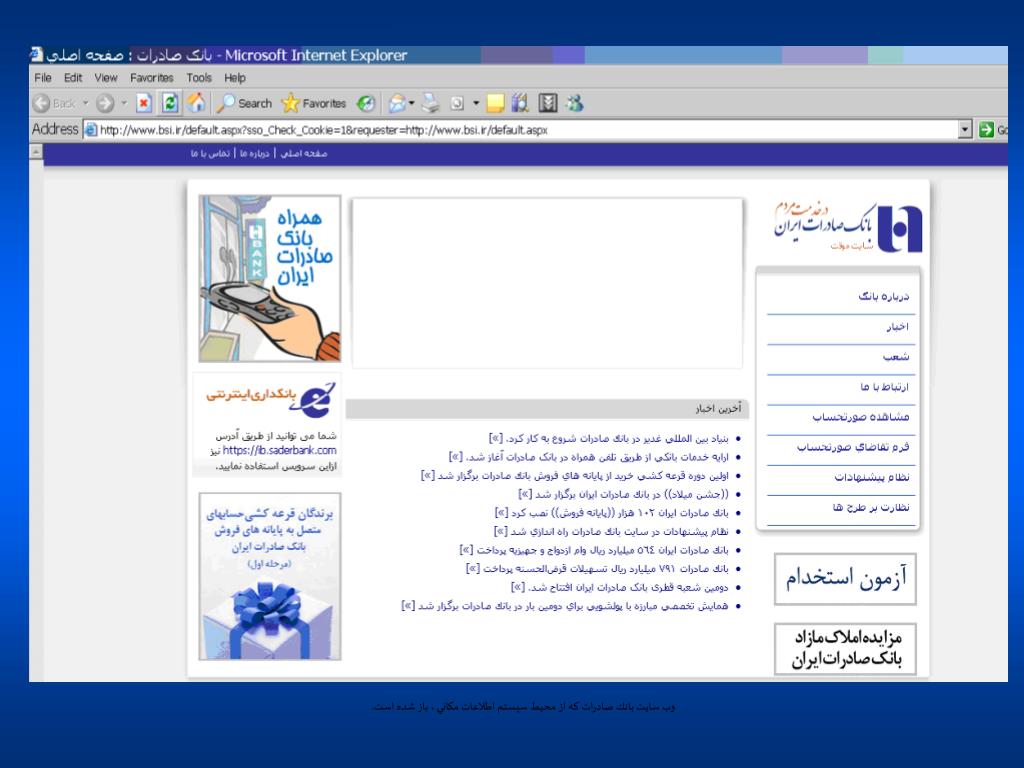Viewport: 1024px width, 768px height.
Task: Click the صفحه اصلی top nav link
Action: 304,153
